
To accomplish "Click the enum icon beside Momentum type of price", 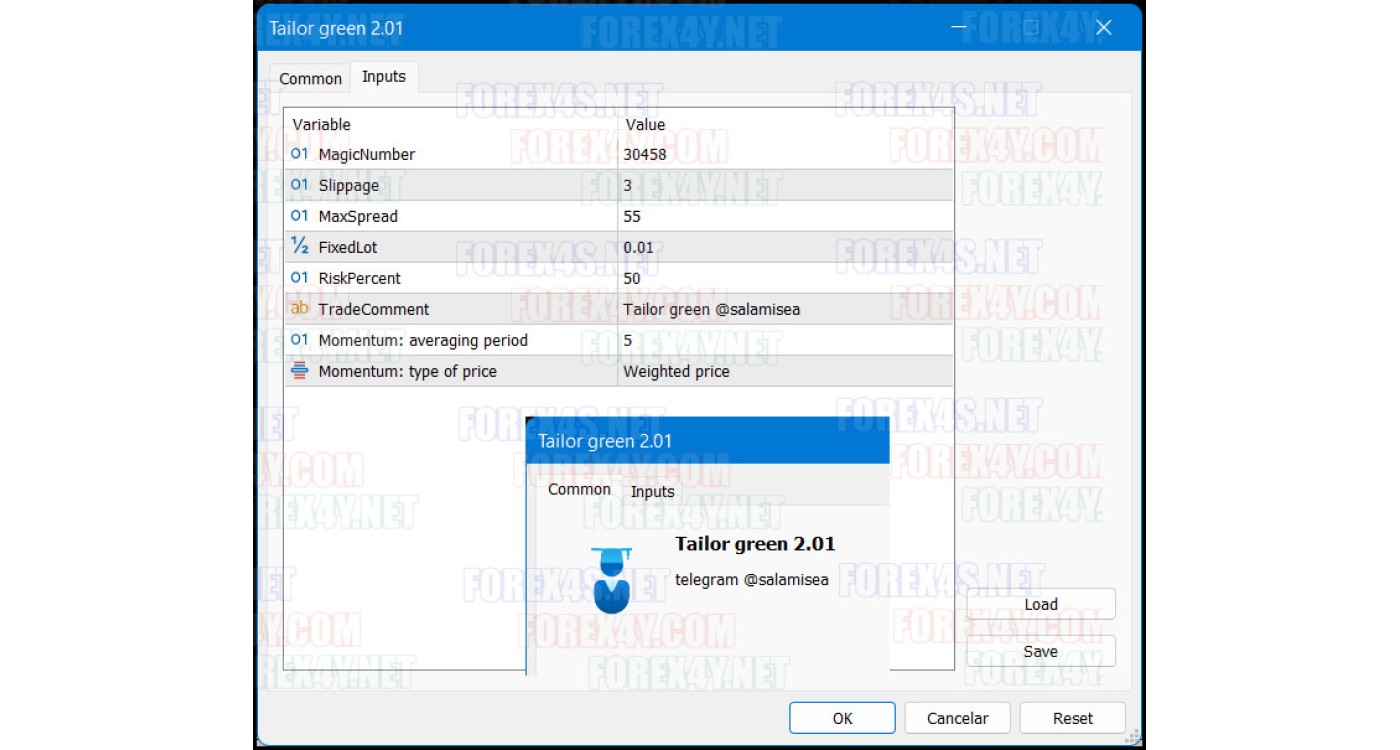I will tap(299, 371).
